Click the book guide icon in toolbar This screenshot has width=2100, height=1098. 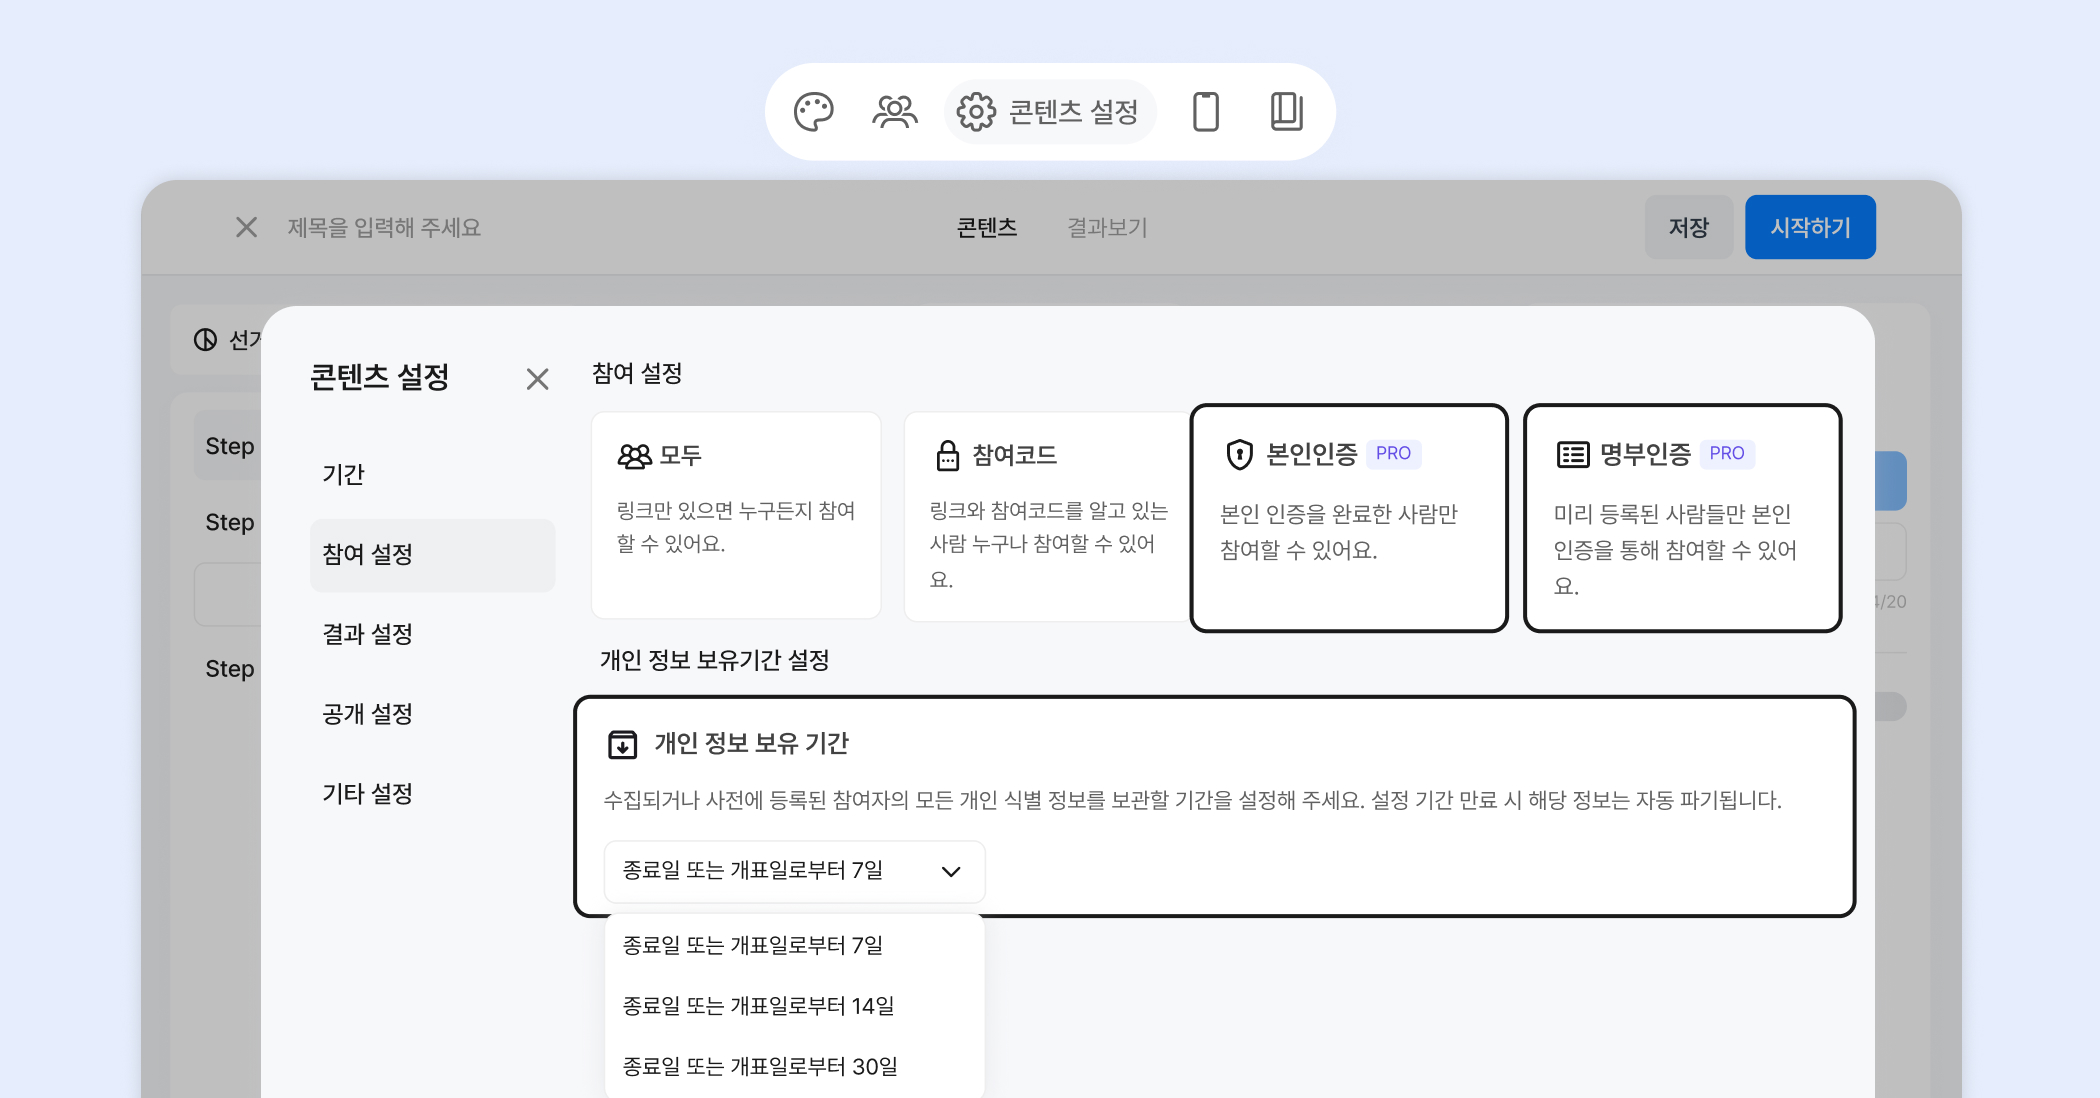click(x=1286, y=112)
